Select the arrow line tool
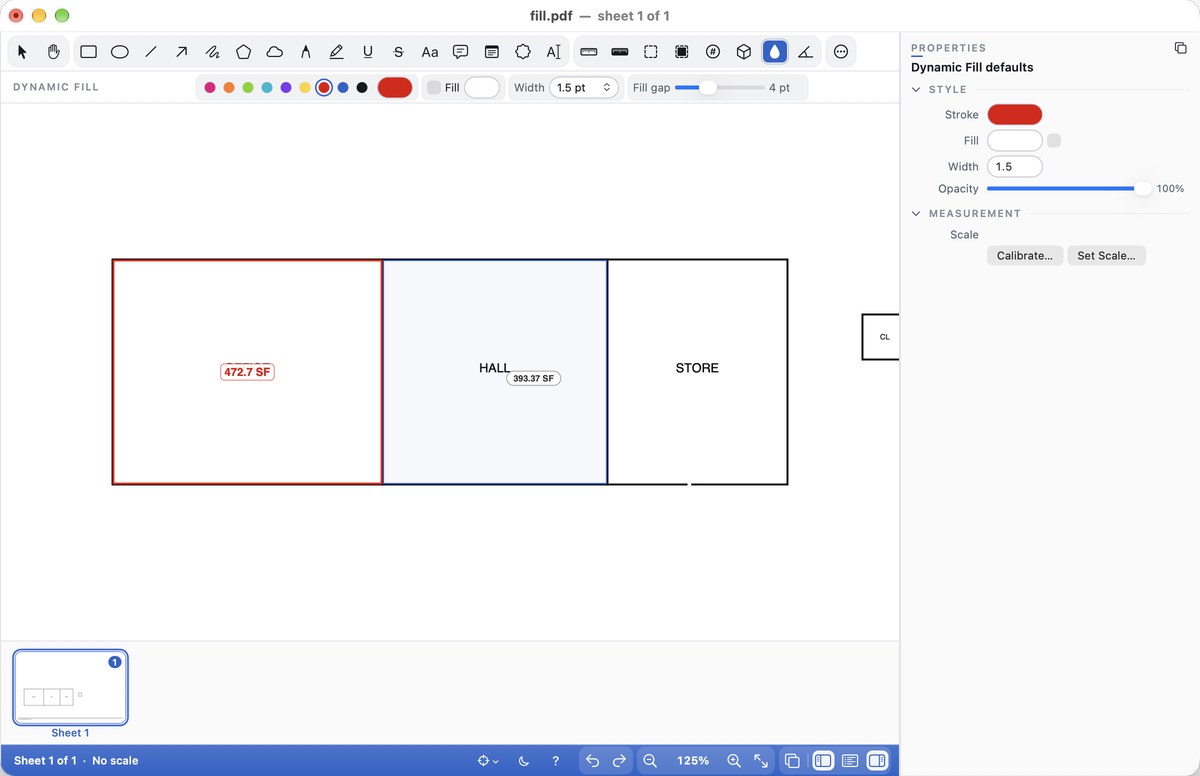Viewport: 1200px width, 776px height. pos(182,51)
